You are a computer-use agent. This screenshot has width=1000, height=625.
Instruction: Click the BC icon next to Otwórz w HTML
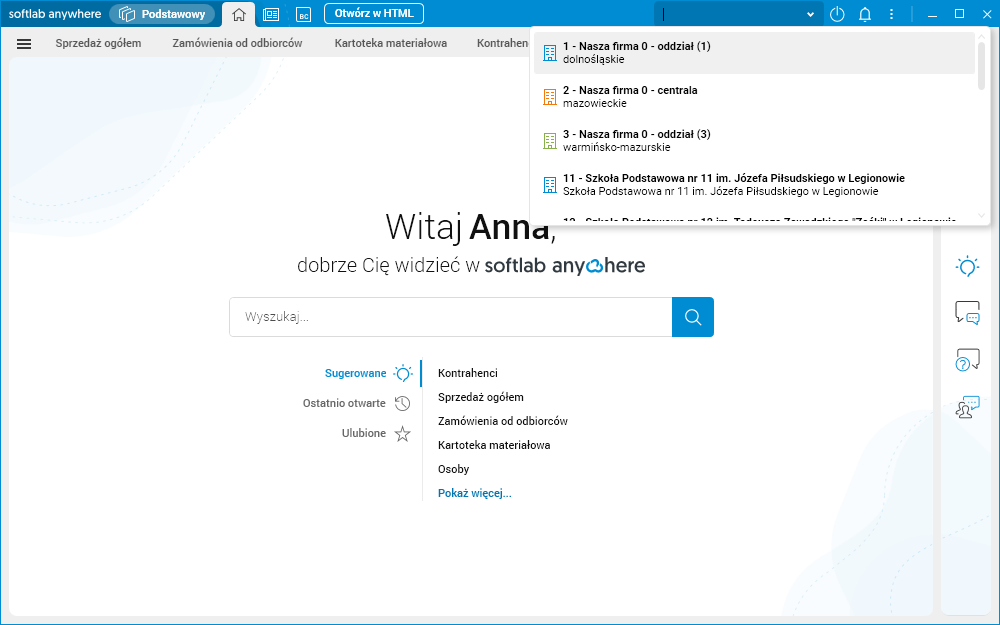[303, 14]
